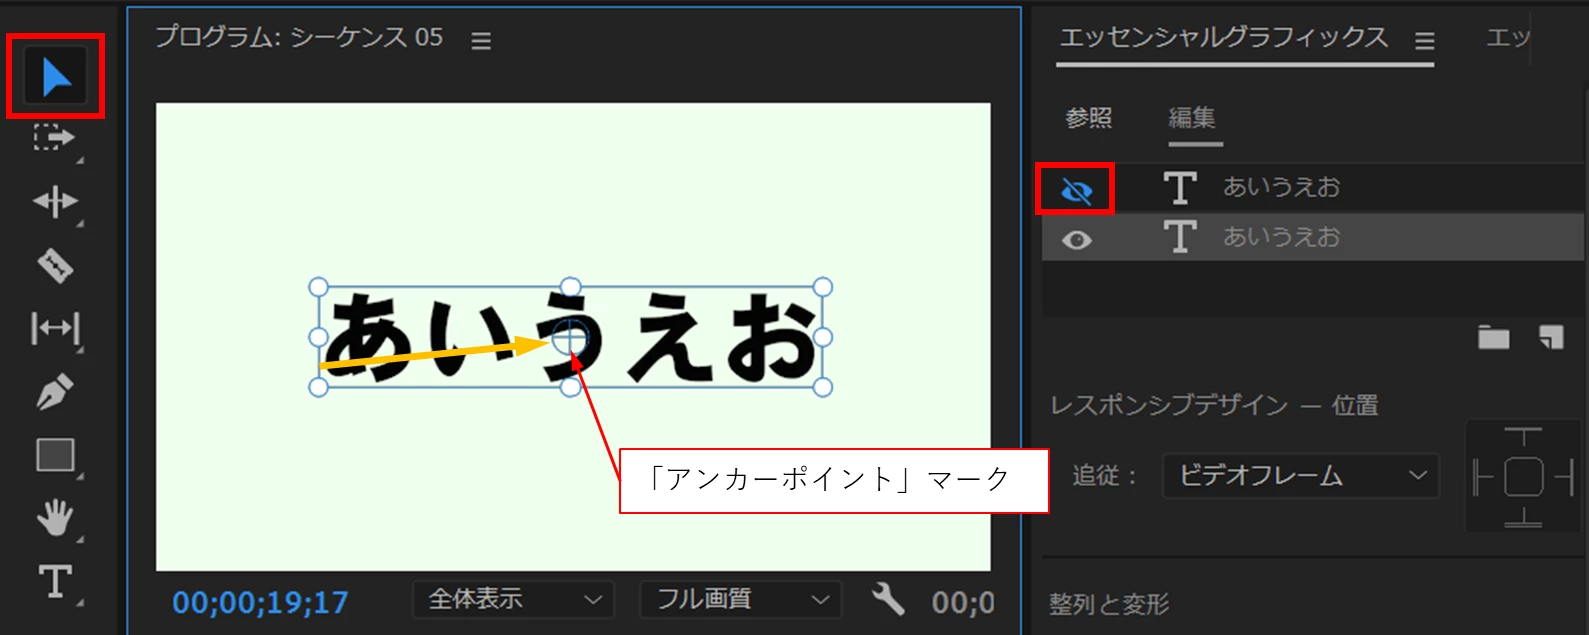Click the pin-to-edges responsive design widget
This screenshot has width=1589, height=635.
[x=1523, y=477]
